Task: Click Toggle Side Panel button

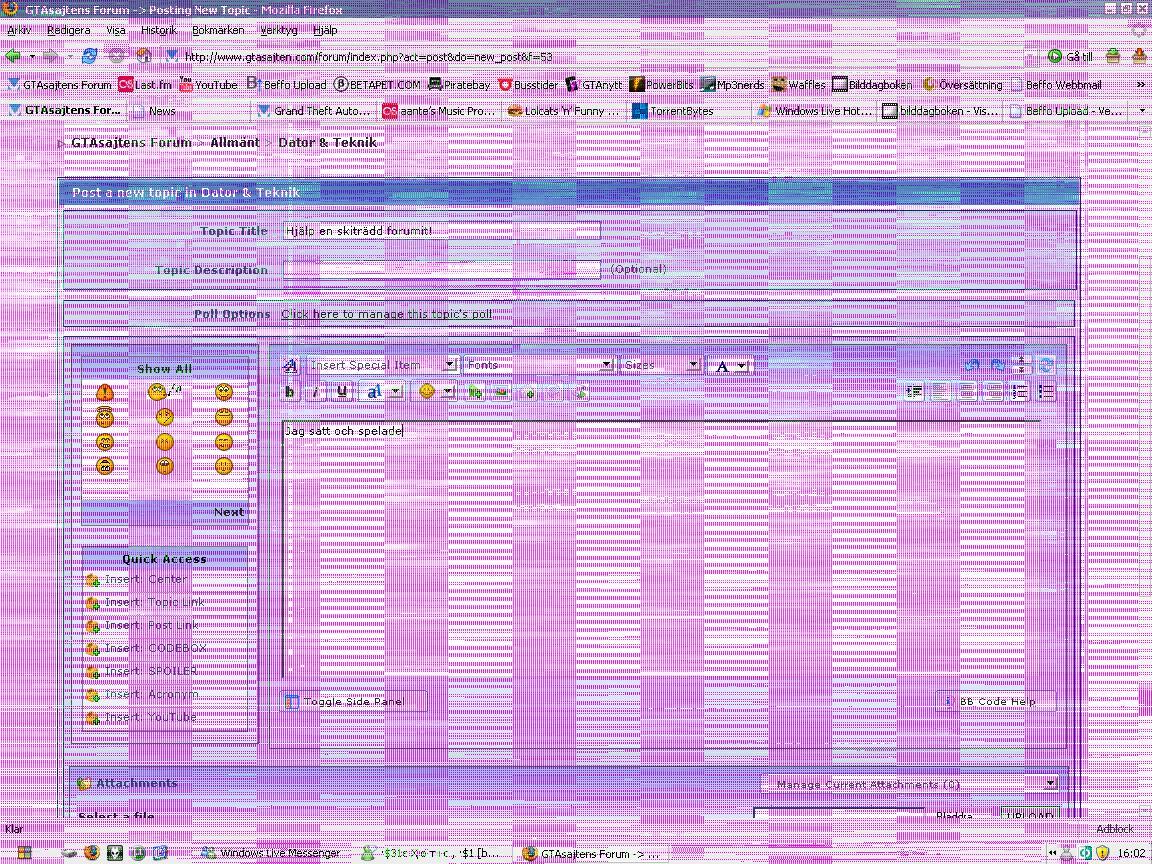Action: click(x=353, y=702)
